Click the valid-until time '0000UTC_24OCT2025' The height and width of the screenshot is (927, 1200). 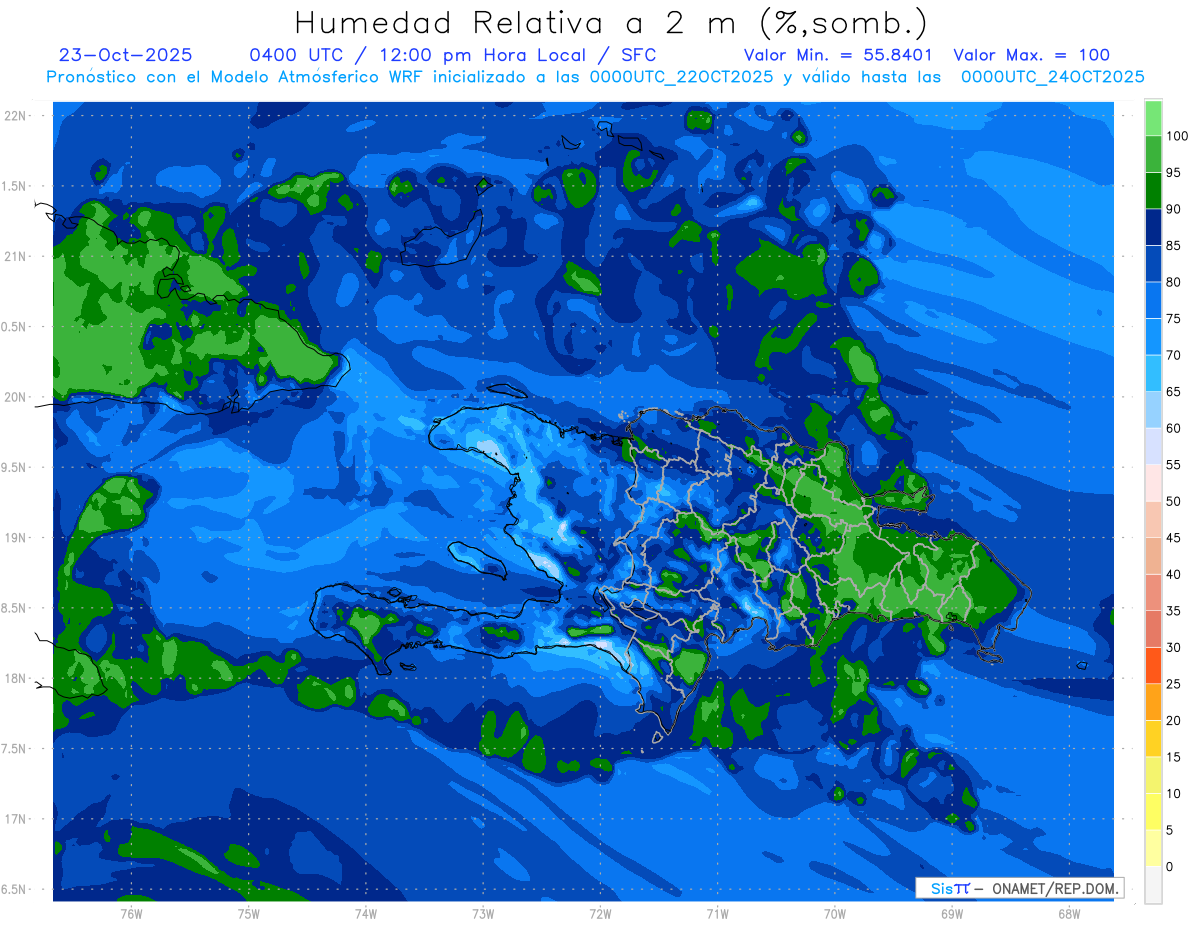[x=1053, y=77]
